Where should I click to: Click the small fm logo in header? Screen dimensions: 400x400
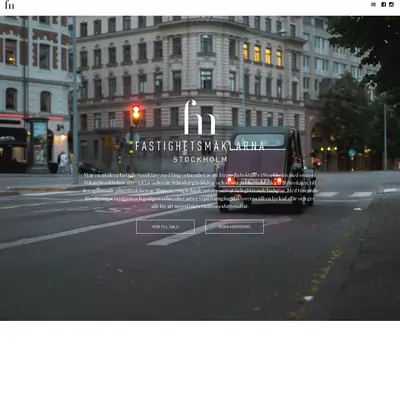point(10,5)
